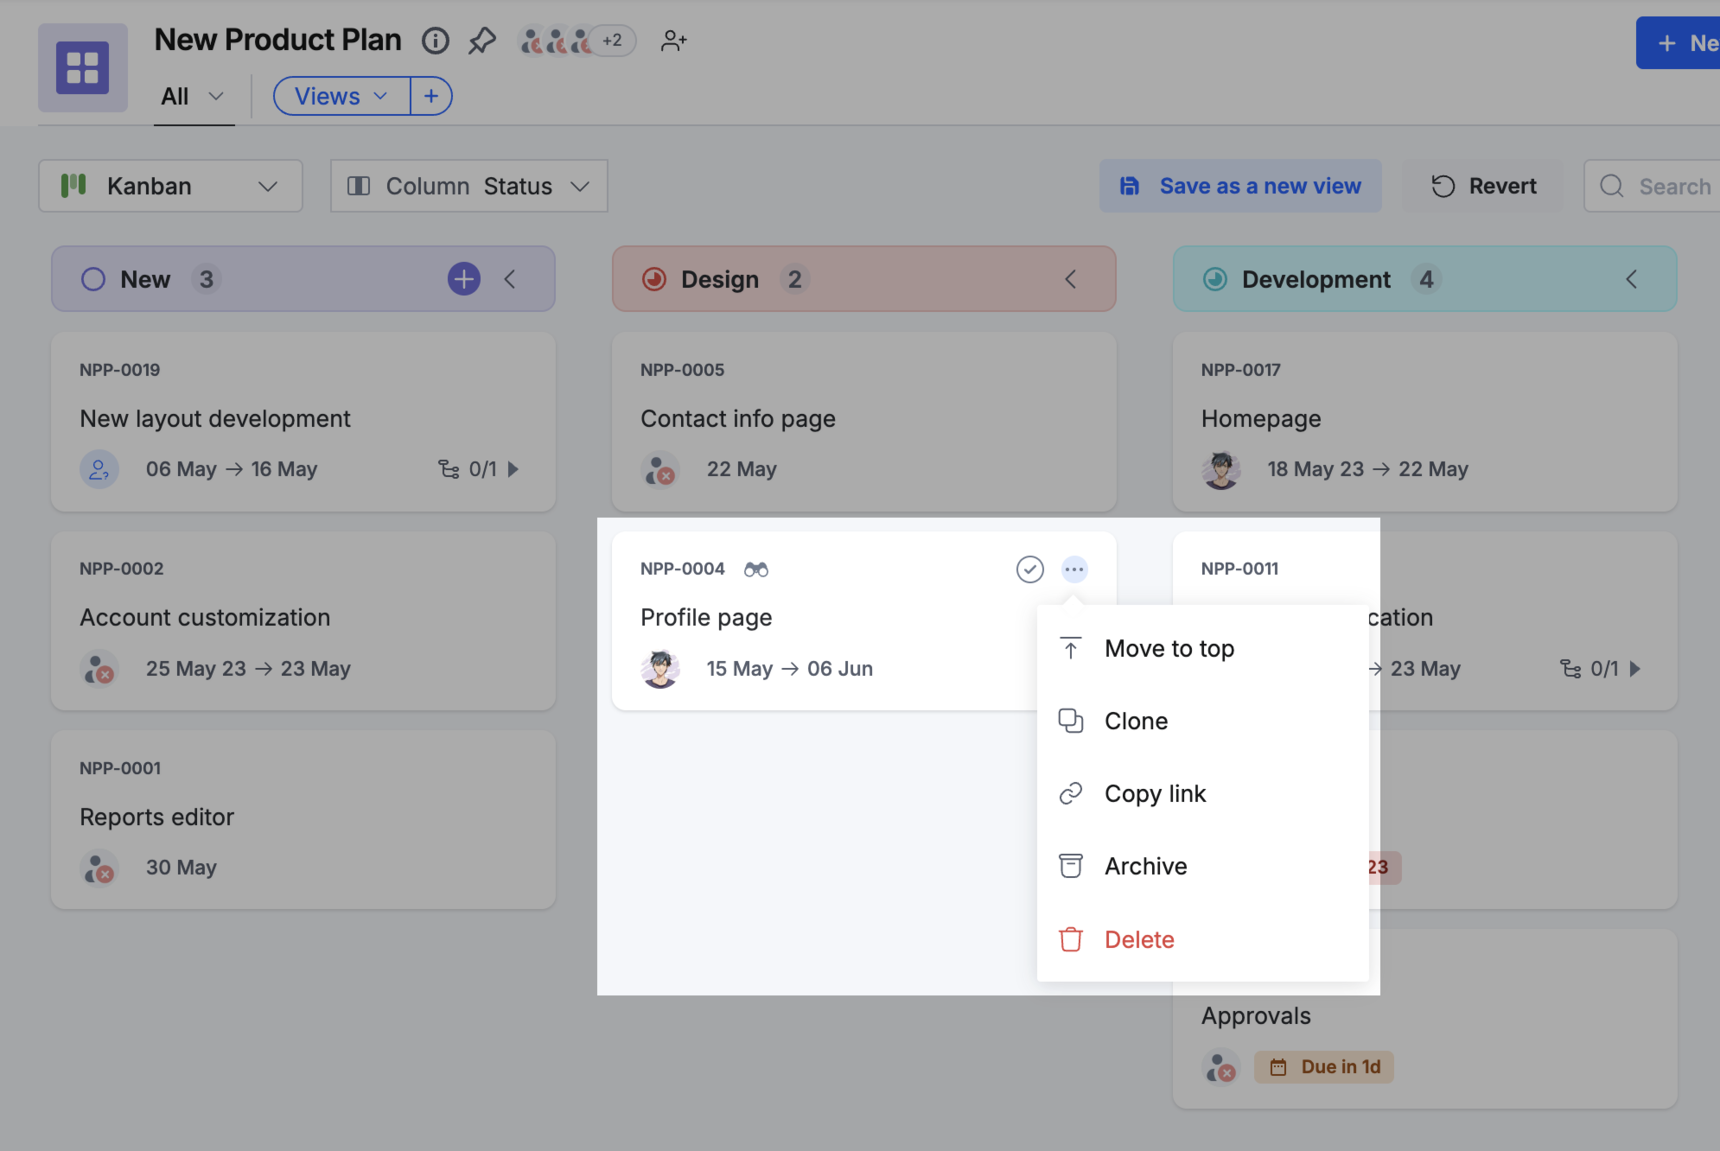
Task: Pin the New Product Plan project
Action: pos(482,41)
